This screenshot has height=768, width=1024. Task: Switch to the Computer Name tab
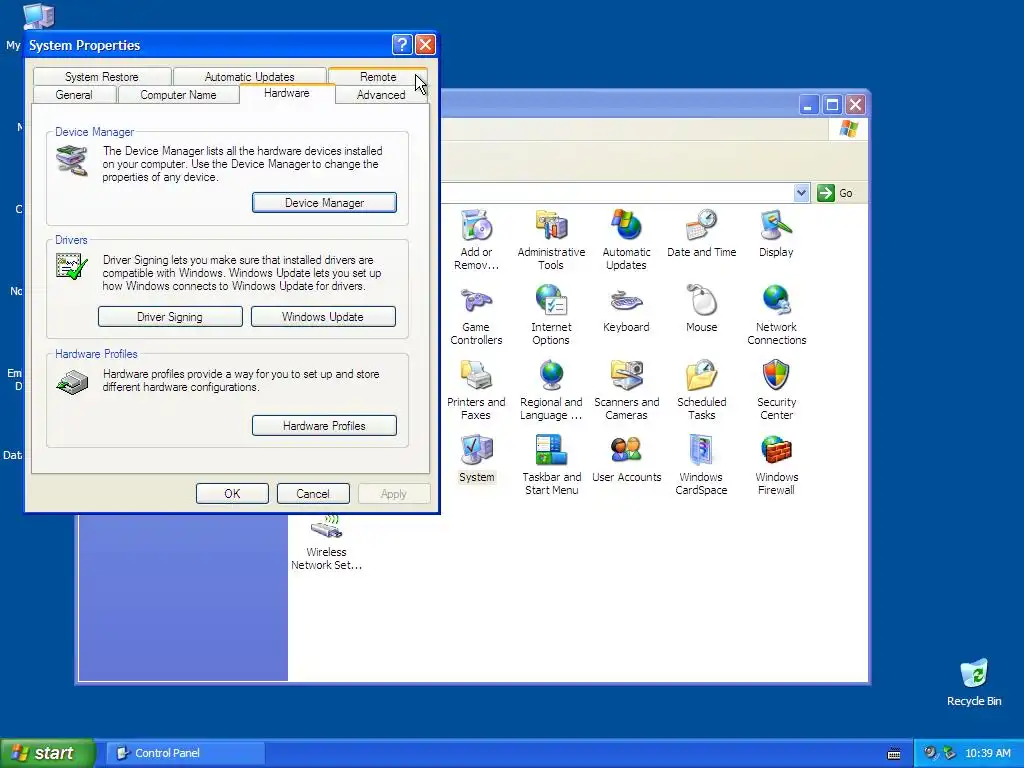[178, 95]
